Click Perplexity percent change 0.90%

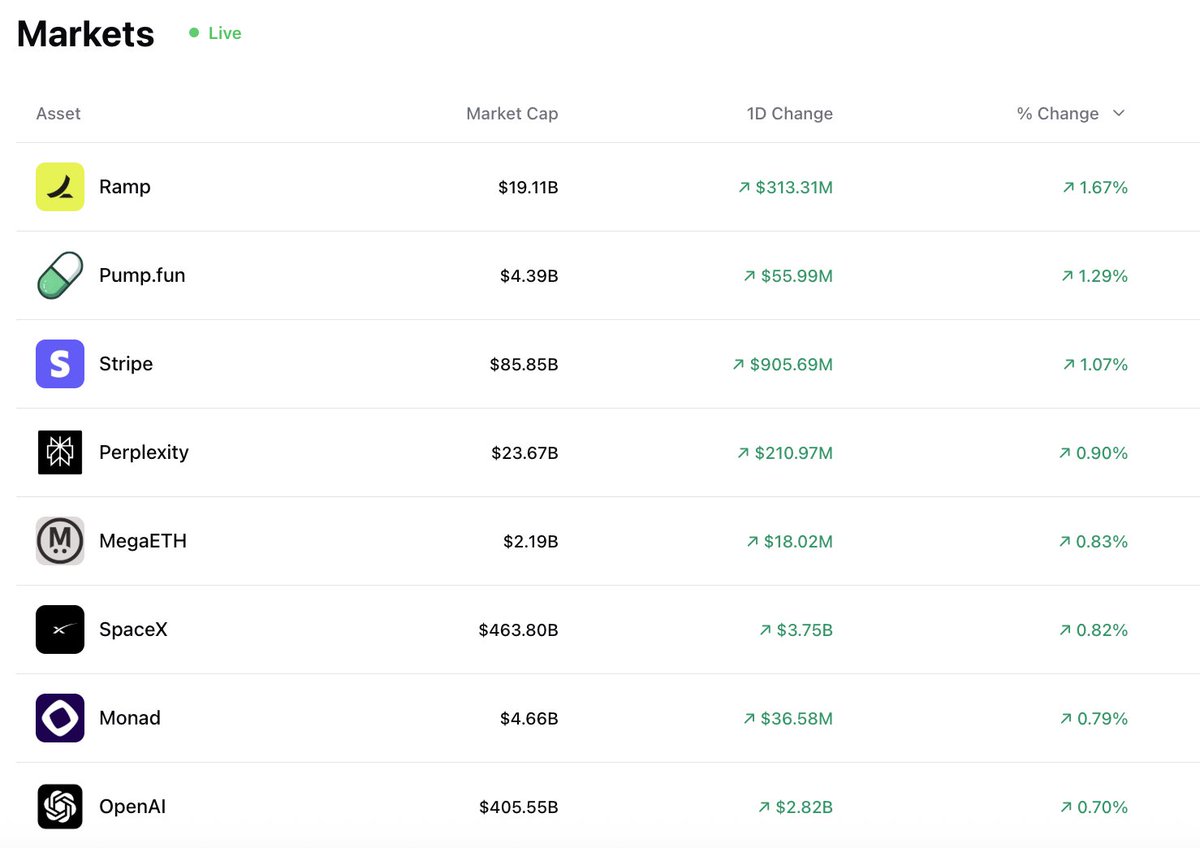(1093, 453)
